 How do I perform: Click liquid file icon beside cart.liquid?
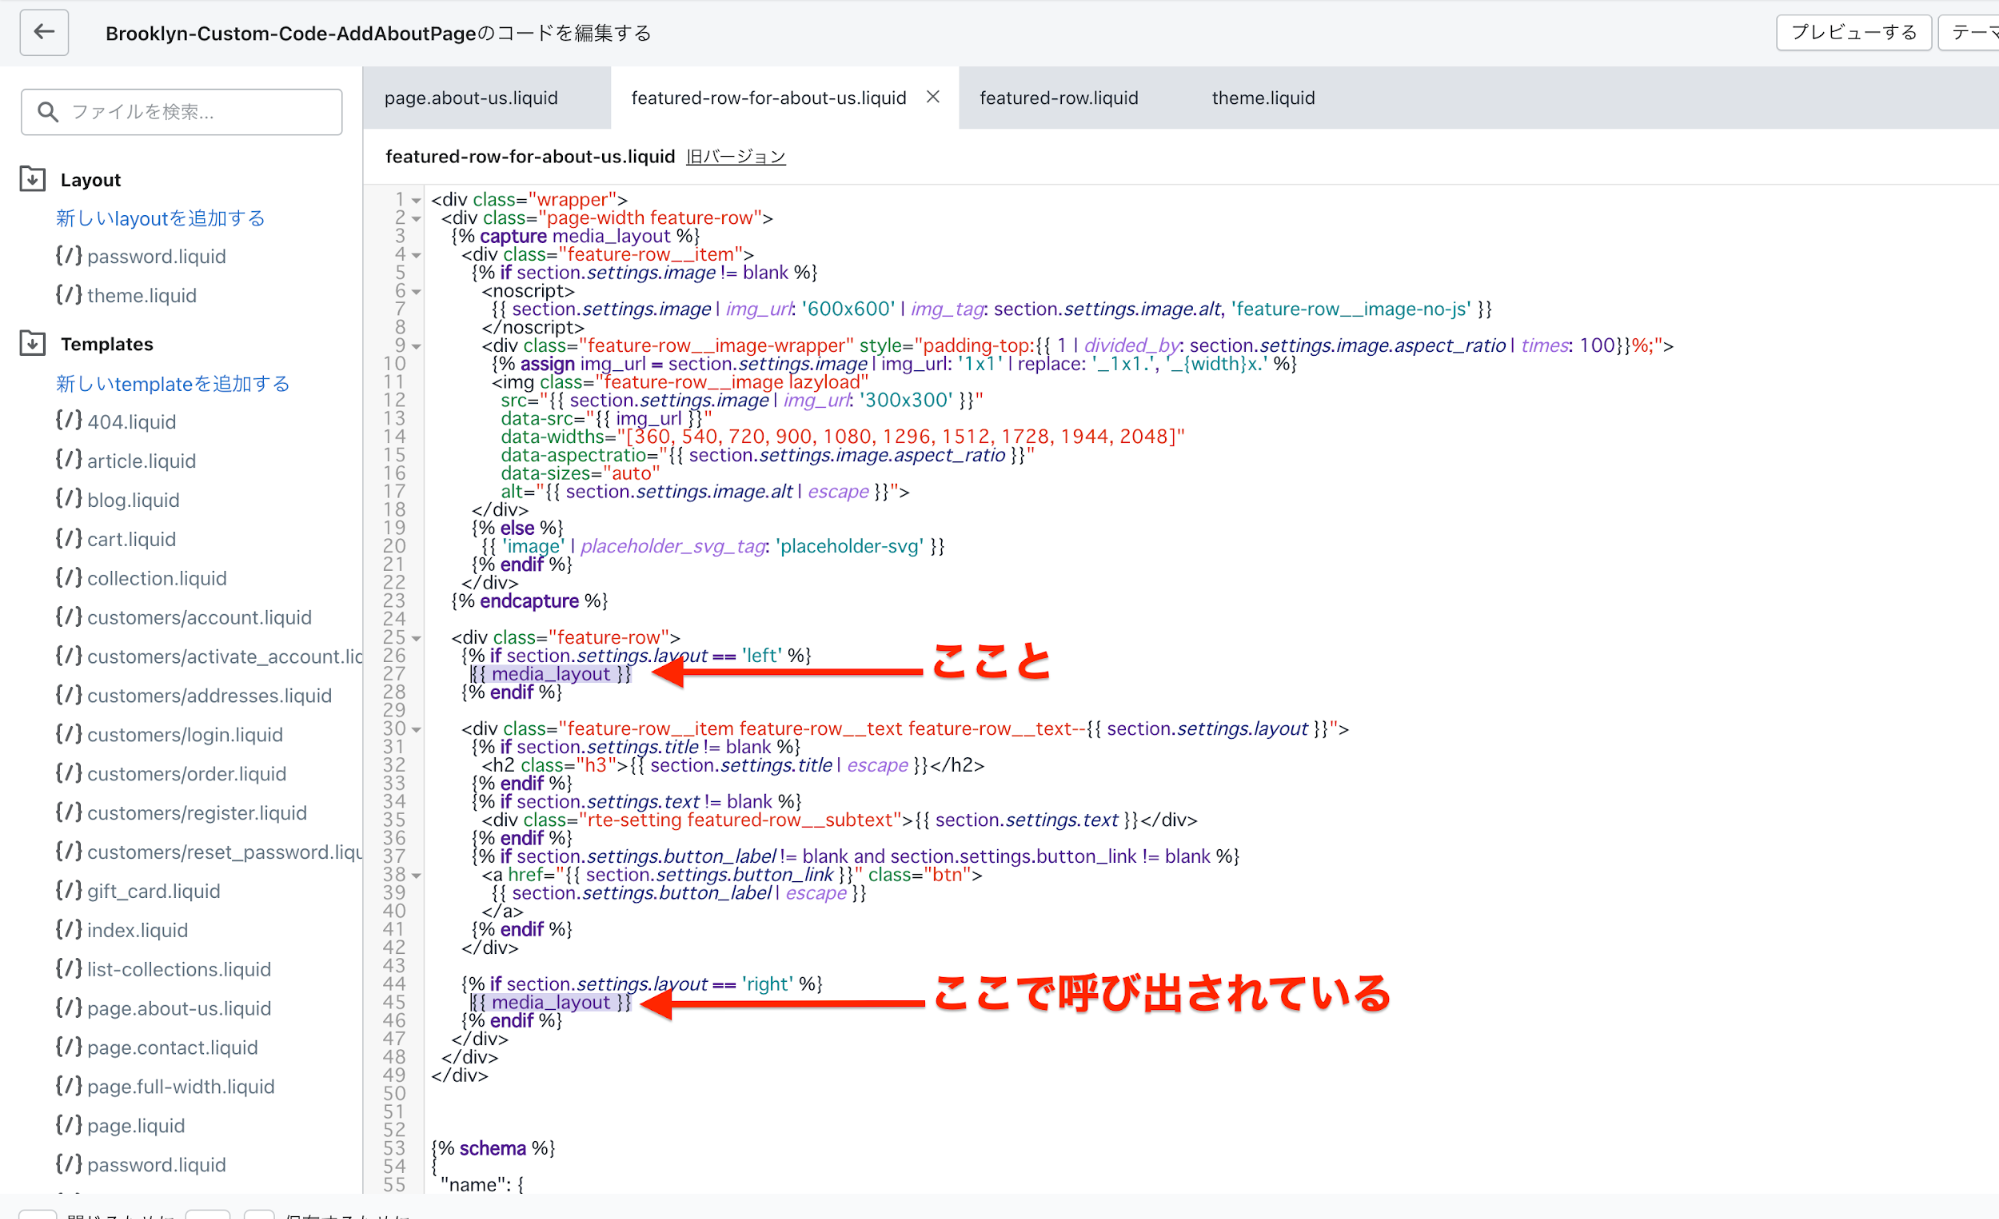[68, 539]
